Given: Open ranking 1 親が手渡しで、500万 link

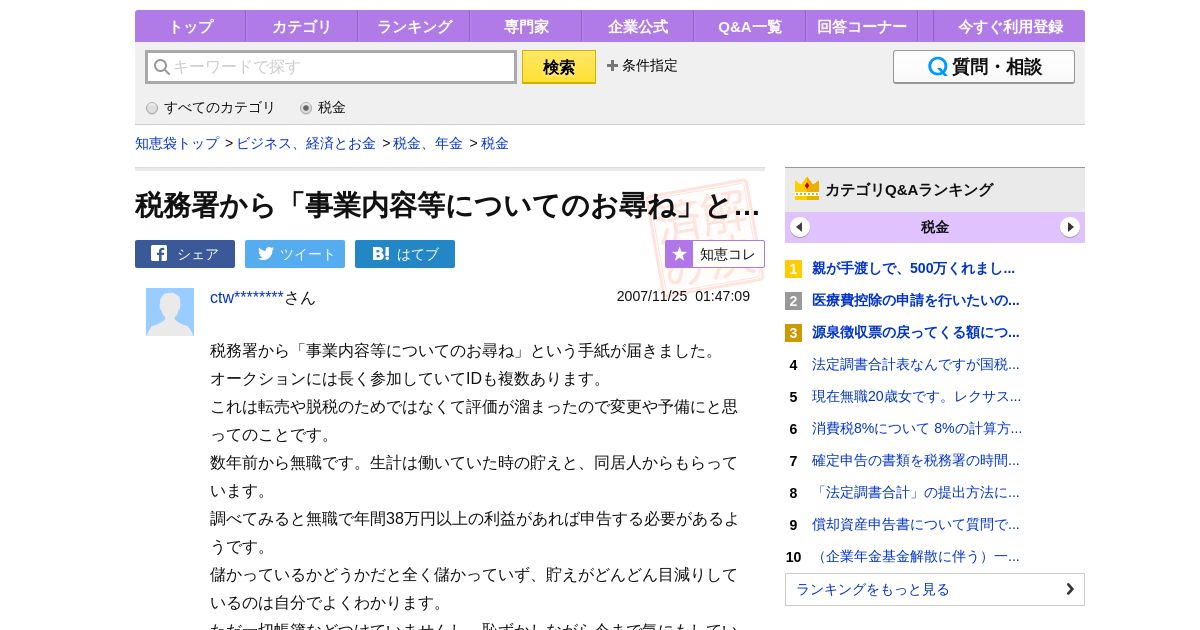Looking at the screenshot, I should 913,268.
